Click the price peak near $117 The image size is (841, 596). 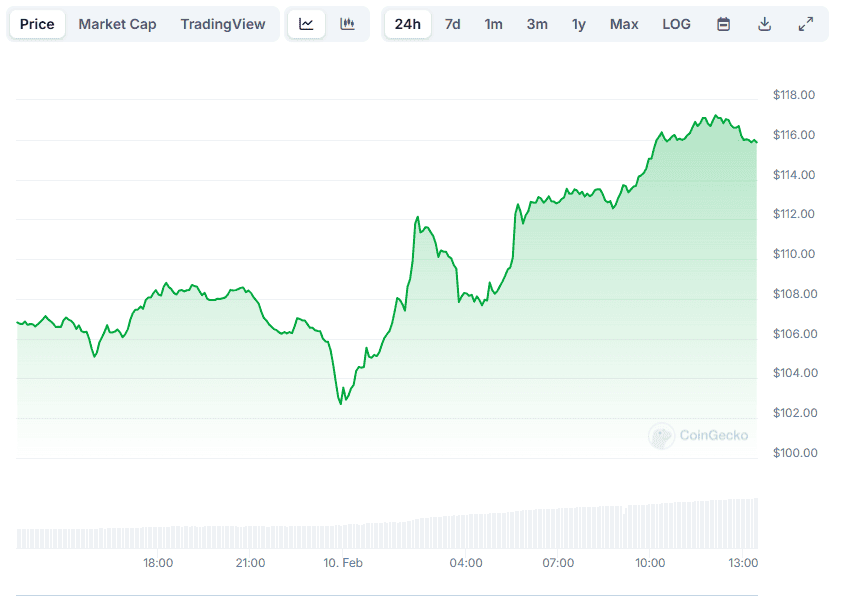tap(706, 117)
